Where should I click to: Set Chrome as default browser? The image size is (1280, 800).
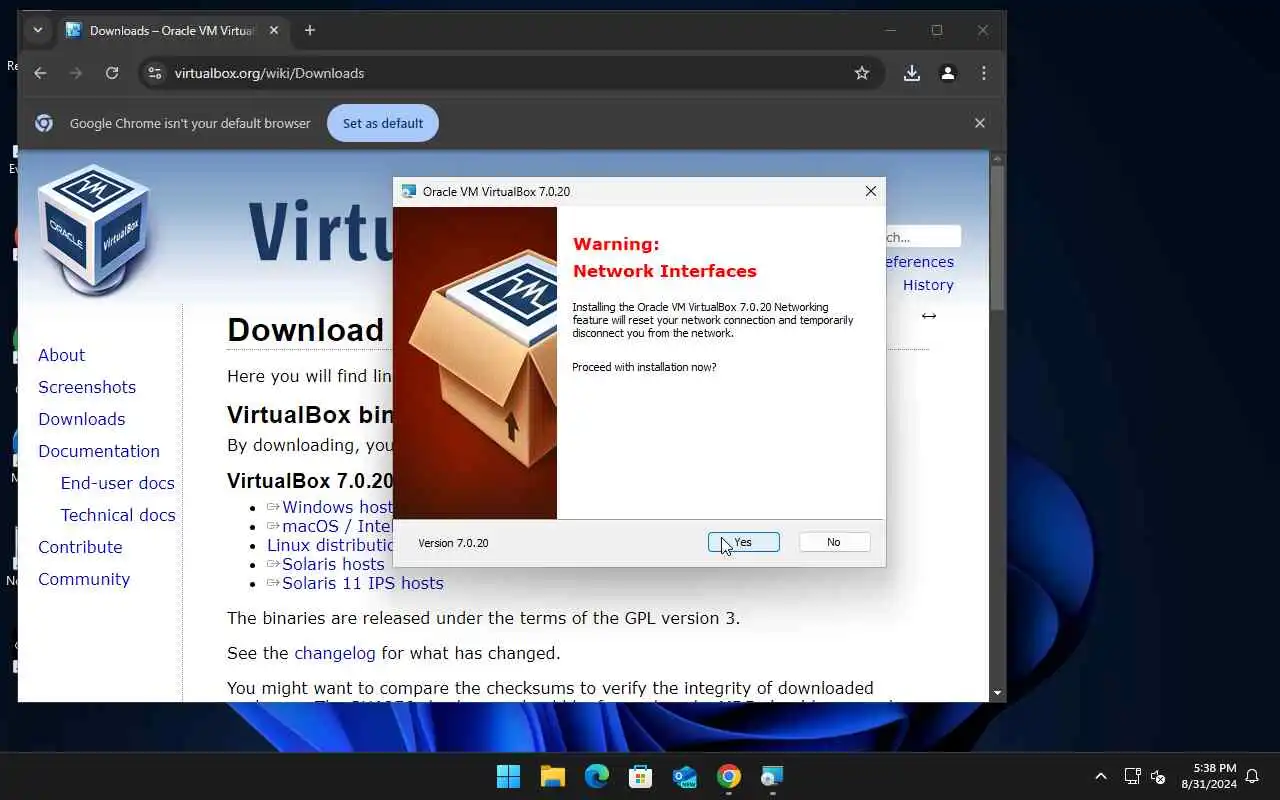point(383,123)
